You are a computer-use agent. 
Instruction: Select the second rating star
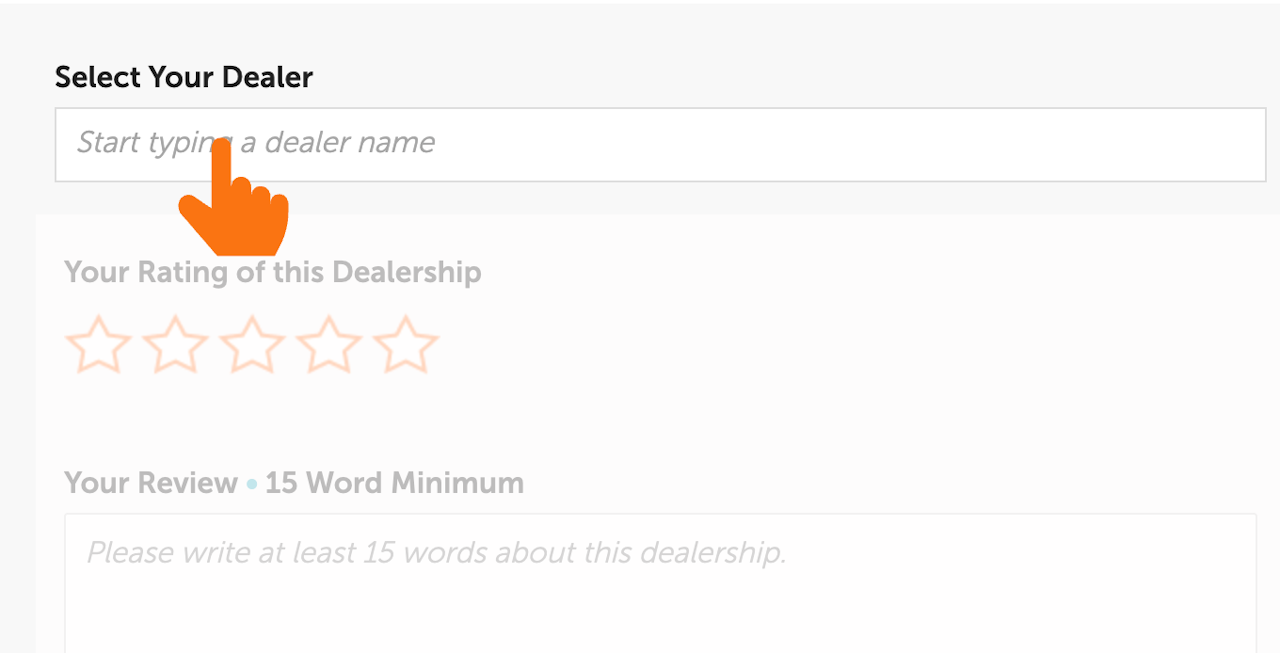(x=175, y=345)
